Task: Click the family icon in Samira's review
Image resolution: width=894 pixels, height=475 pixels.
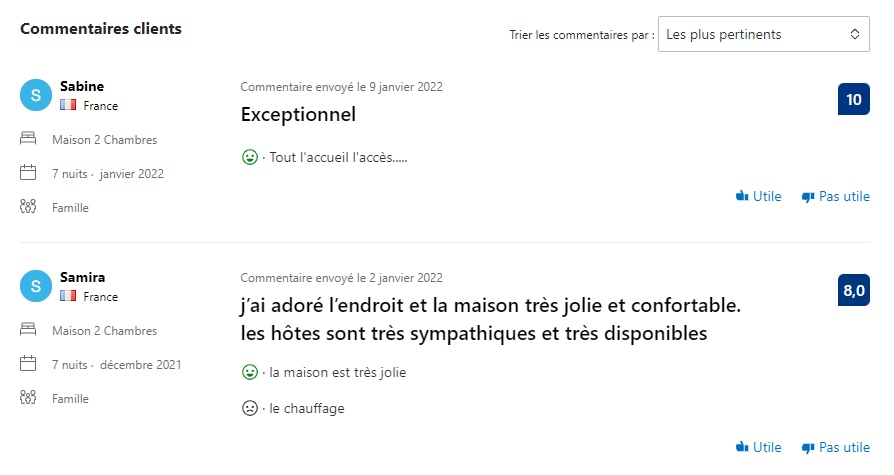Action: click(x=28, y=398)
